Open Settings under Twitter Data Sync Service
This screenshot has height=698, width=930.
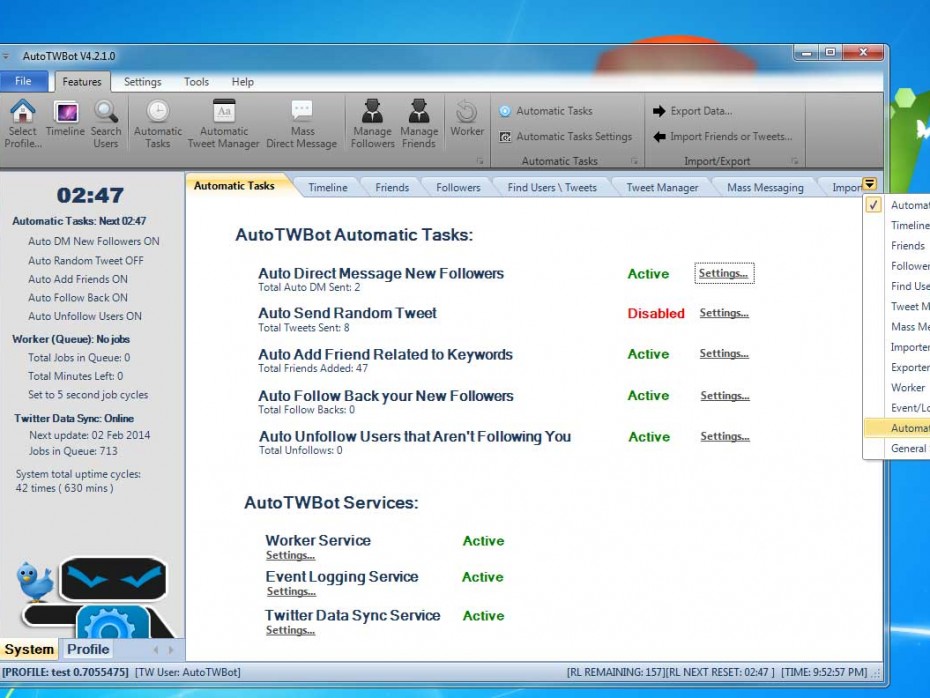(x=290, y=630)
